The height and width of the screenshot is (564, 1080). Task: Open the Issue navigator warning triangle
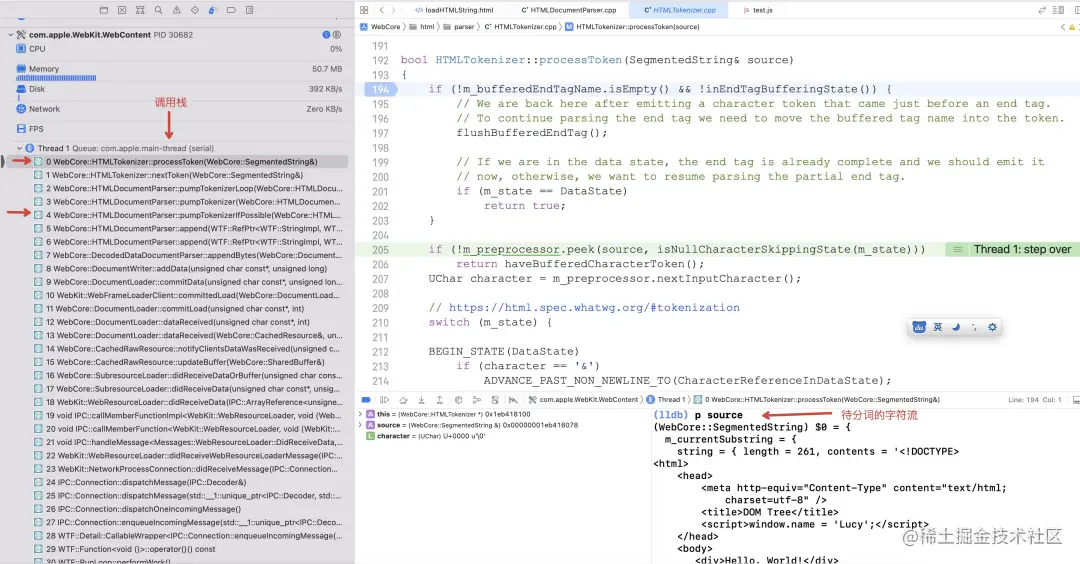177,10
